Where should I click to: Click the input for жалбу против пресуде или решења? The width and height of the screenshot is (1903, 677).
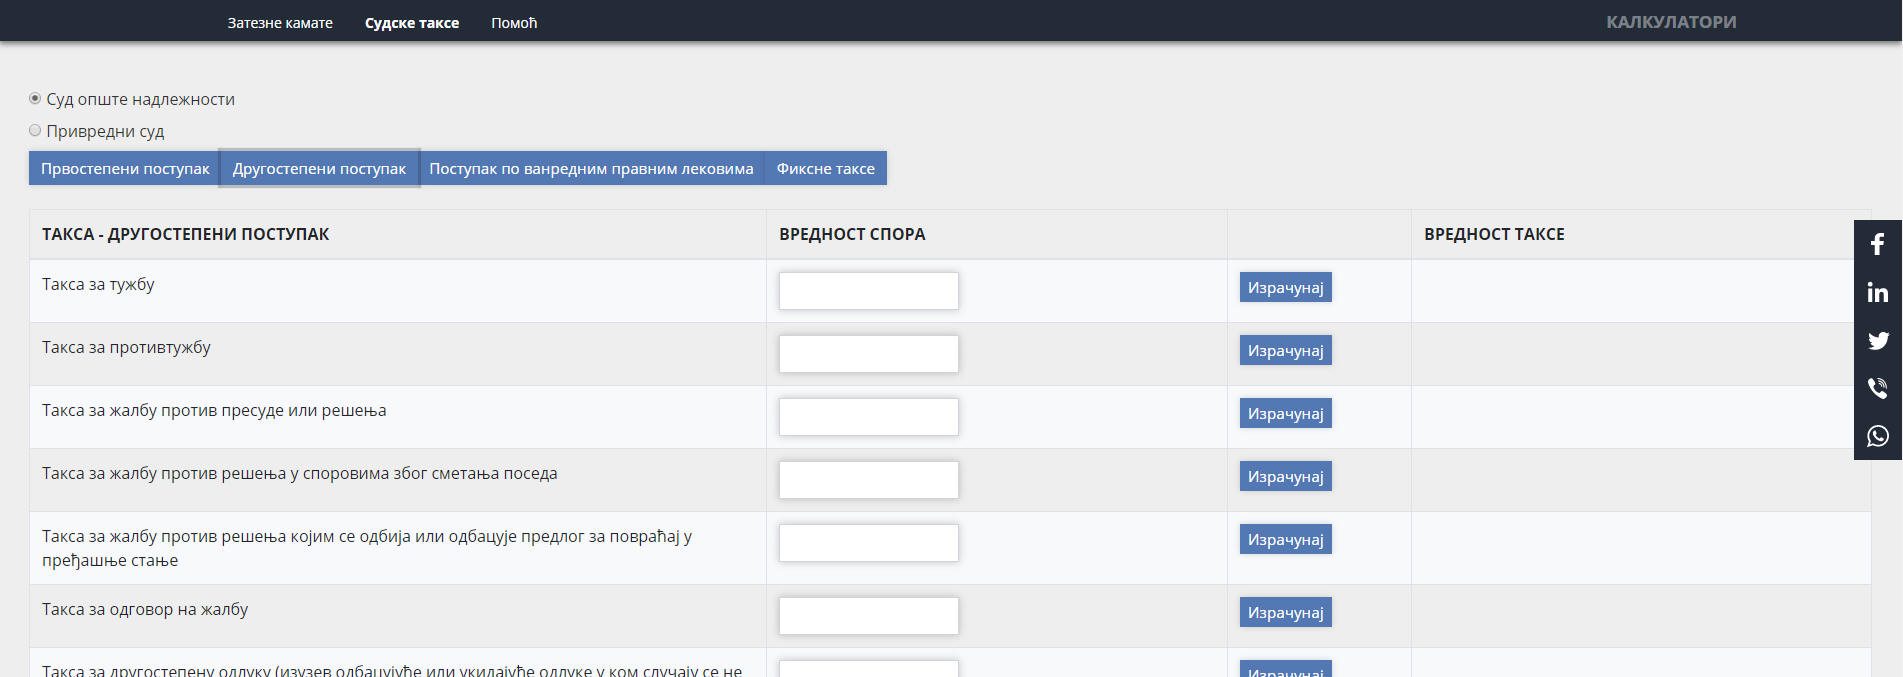click(868, 417)
